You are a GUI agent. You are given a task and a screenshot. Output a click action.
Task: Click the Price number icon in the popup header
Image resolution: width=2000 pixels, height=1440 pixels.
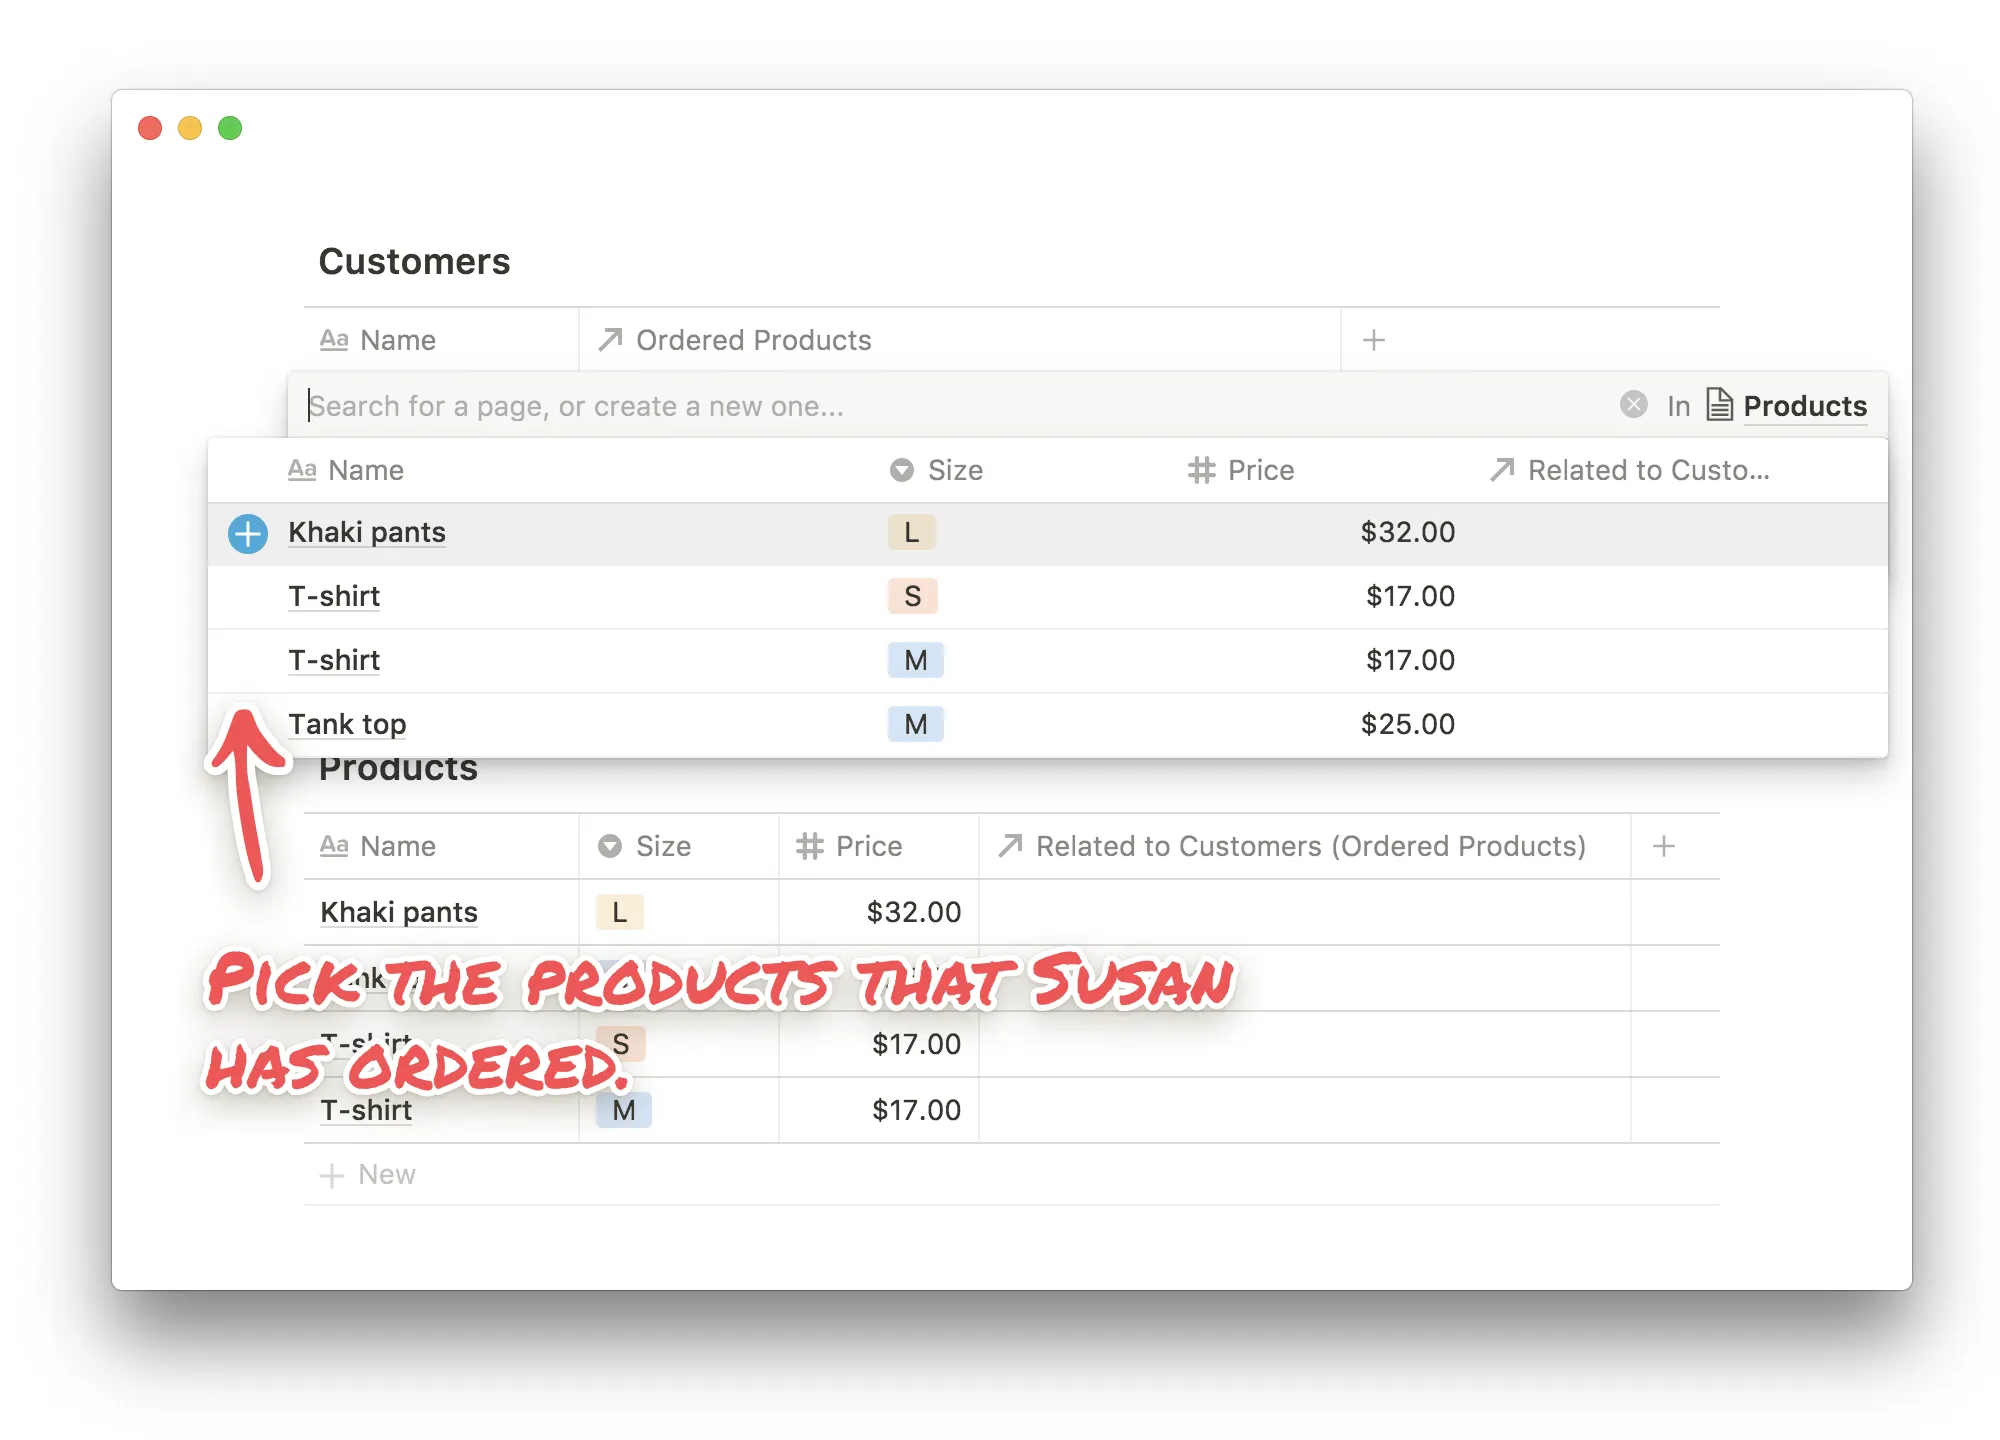click(1201, 470)
